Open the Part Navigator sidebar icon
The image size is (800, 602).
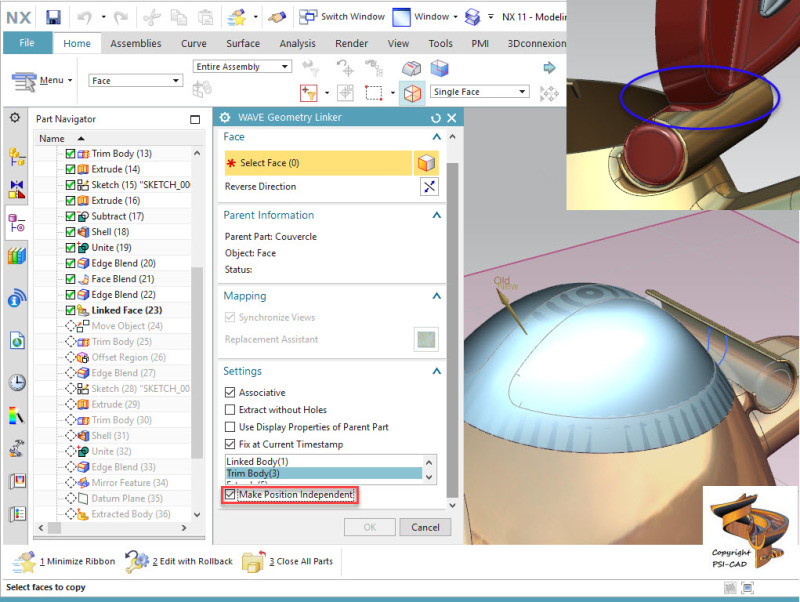click(x=16, y=223)
